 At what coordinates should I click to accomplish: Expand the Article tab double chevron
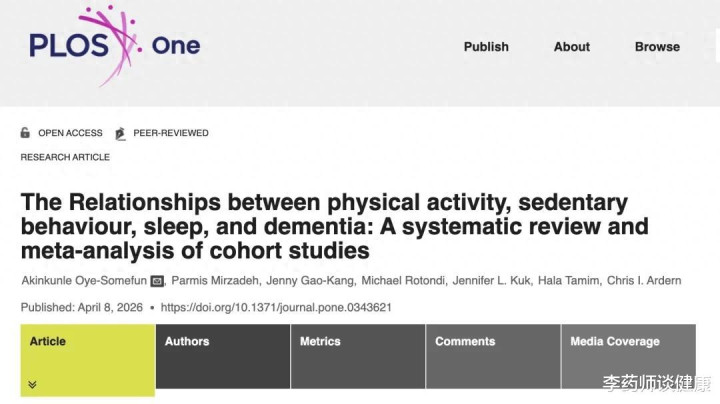tap(32, 384)
